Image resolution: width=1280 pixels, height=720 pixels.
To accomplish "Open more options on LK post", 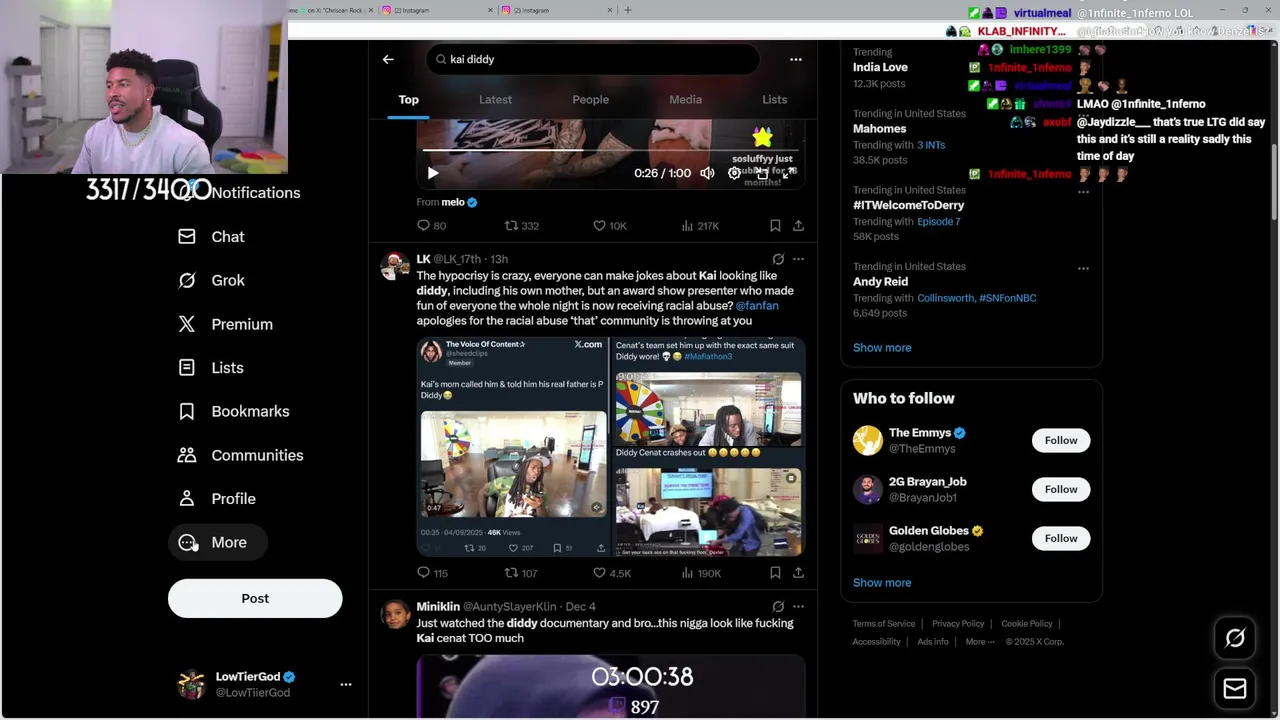I will 798,259.
